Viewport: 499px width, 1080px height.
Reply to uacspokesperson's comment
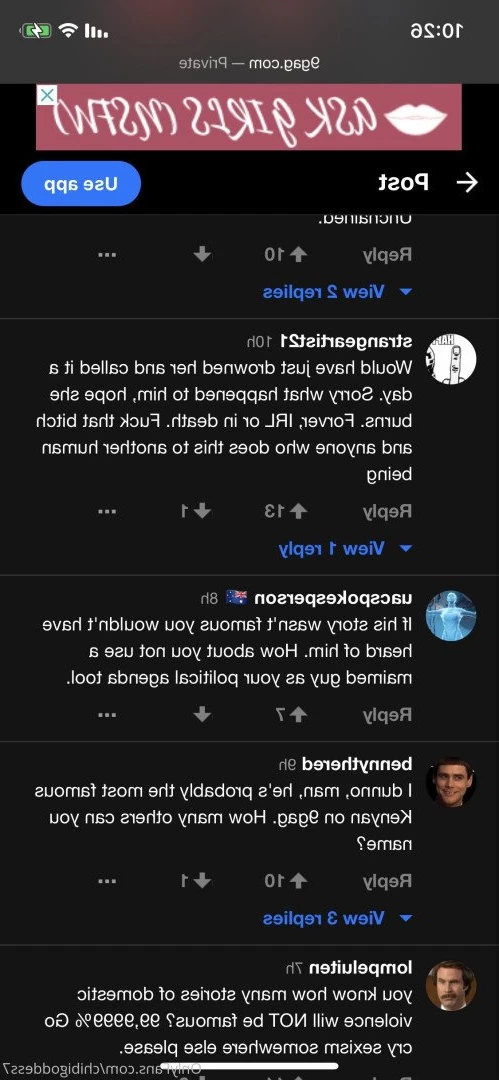click(x=387, y=715)
